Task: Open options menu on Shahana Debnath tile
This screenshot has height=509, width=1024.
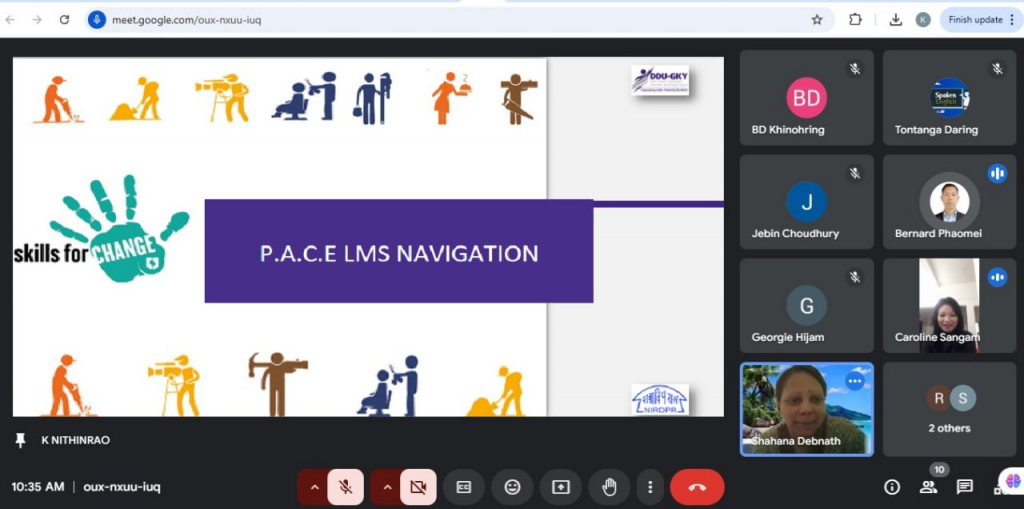Action: (854, 381)
